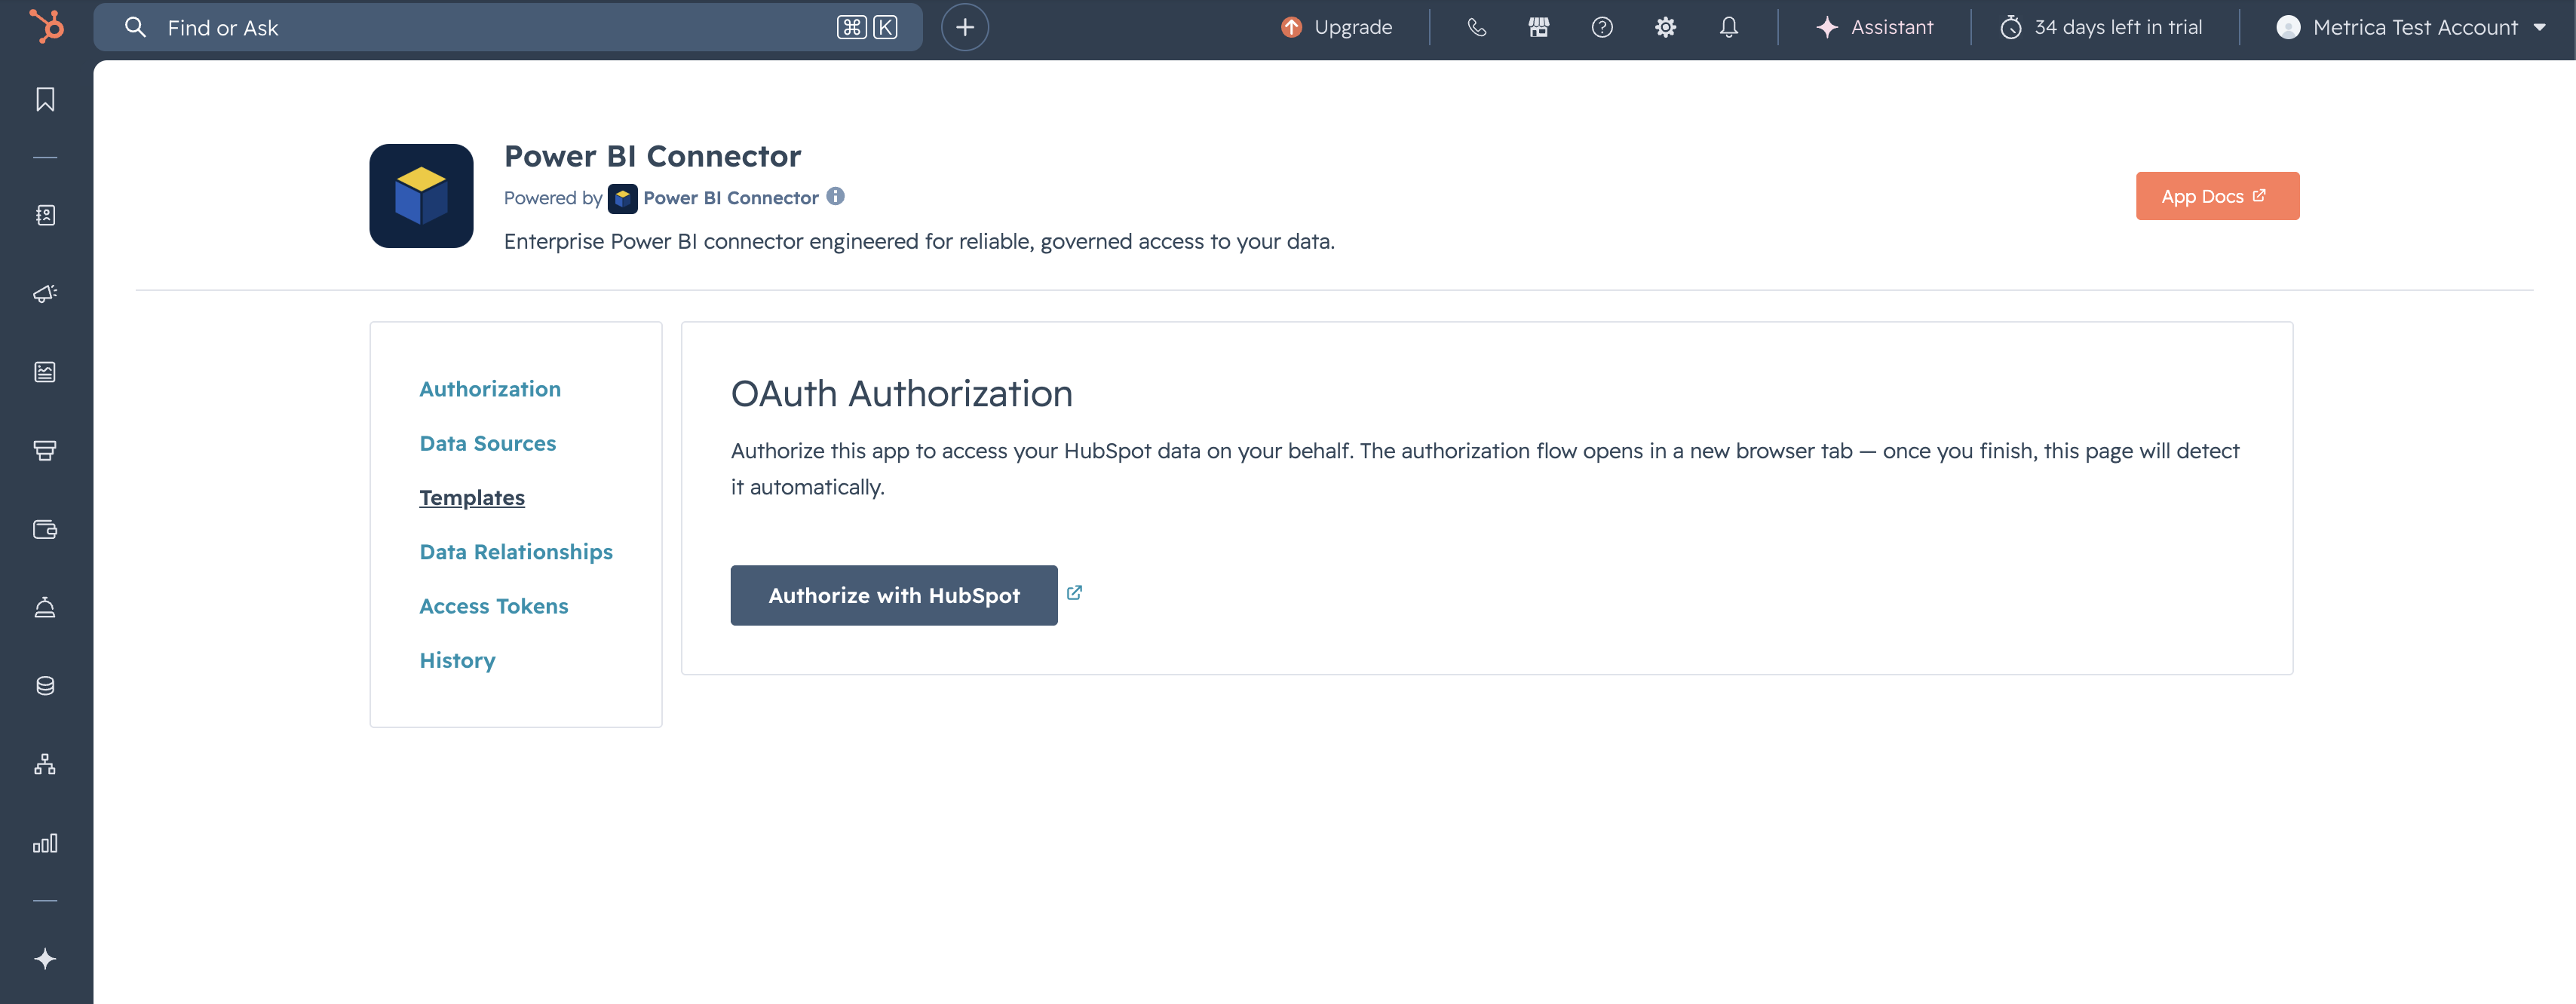Open App Docs

(x=2217, y=196)
